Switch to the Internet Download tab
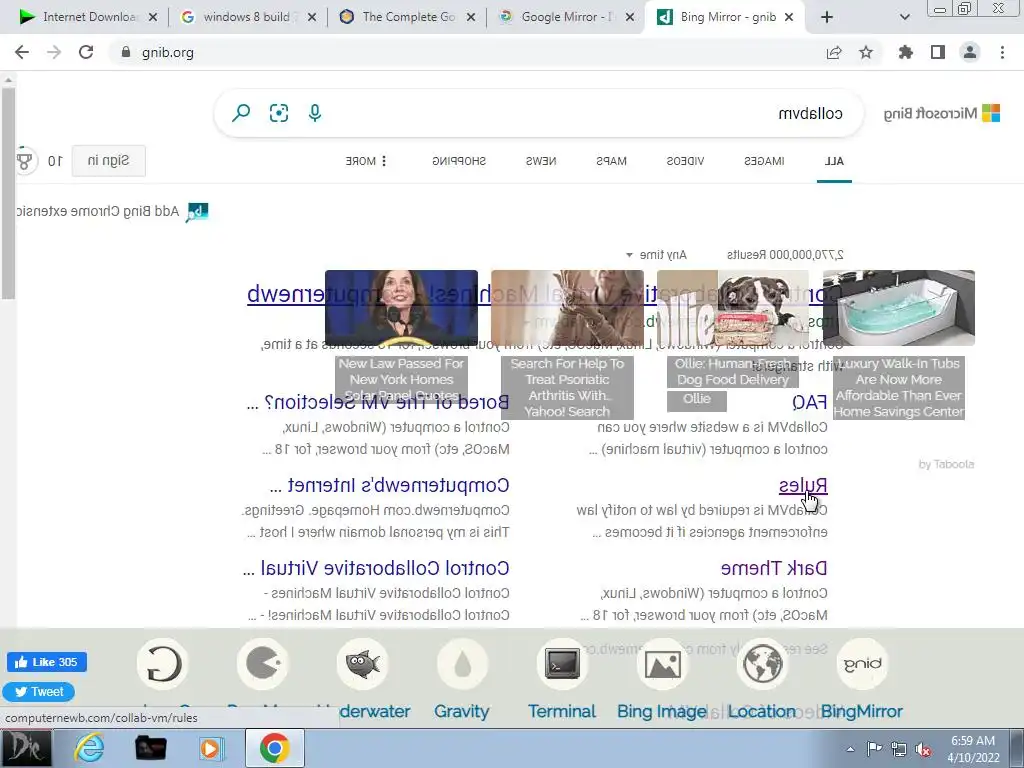This screenshot has height=768, width=1024. click(x=88, y=17)
